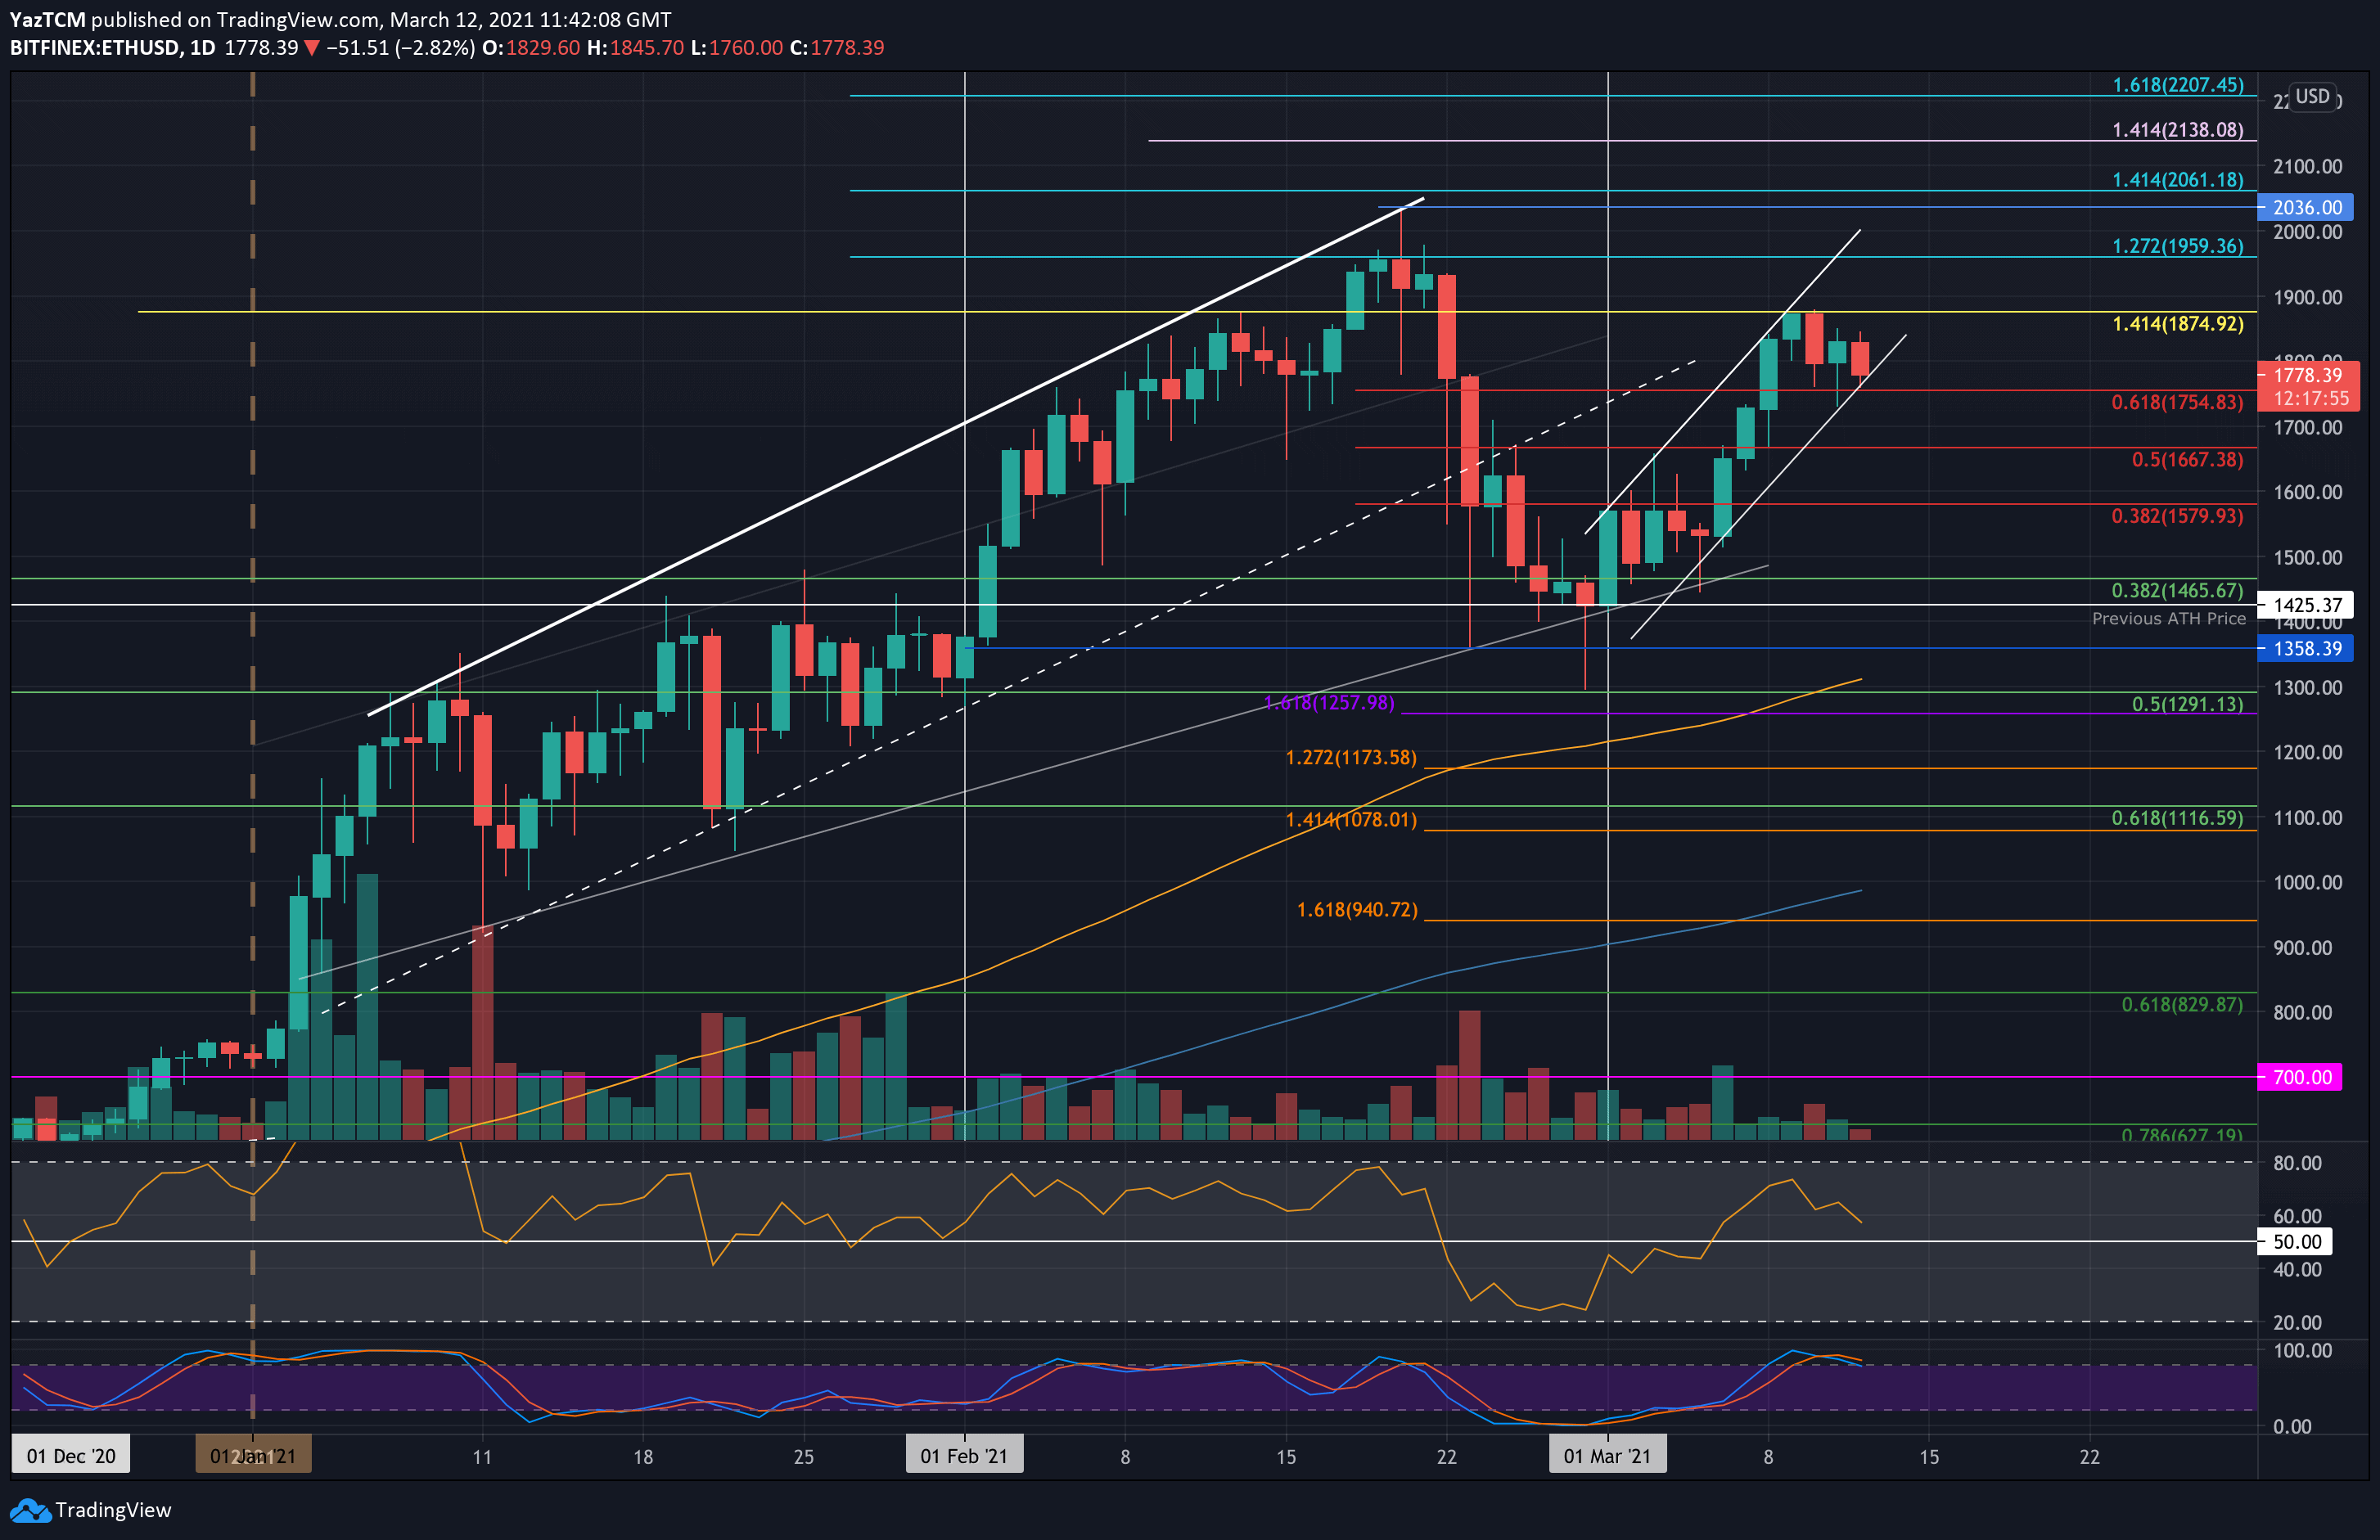Screen dimensions: 2380x1540
Task: Click the 1358.39 blue price tag
Action: [2306, 648]
